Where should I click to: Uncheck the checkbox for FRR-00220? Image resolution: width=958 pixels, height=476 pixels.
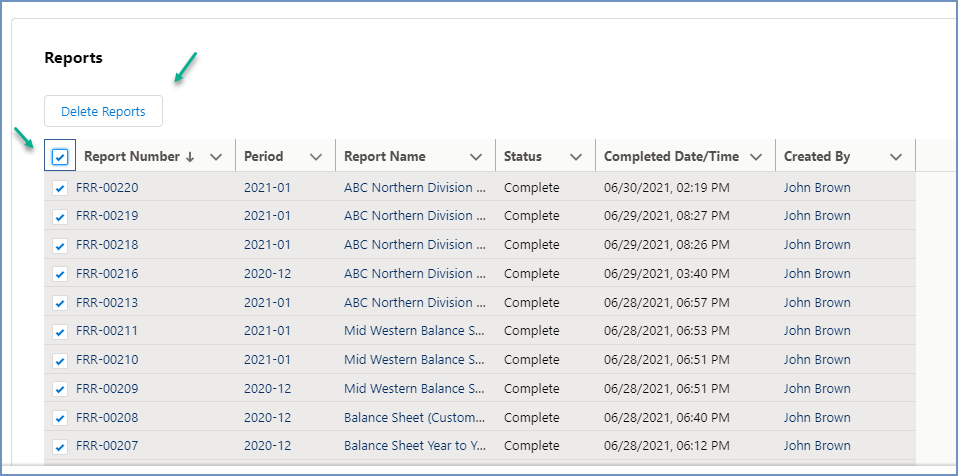point(60,188)
